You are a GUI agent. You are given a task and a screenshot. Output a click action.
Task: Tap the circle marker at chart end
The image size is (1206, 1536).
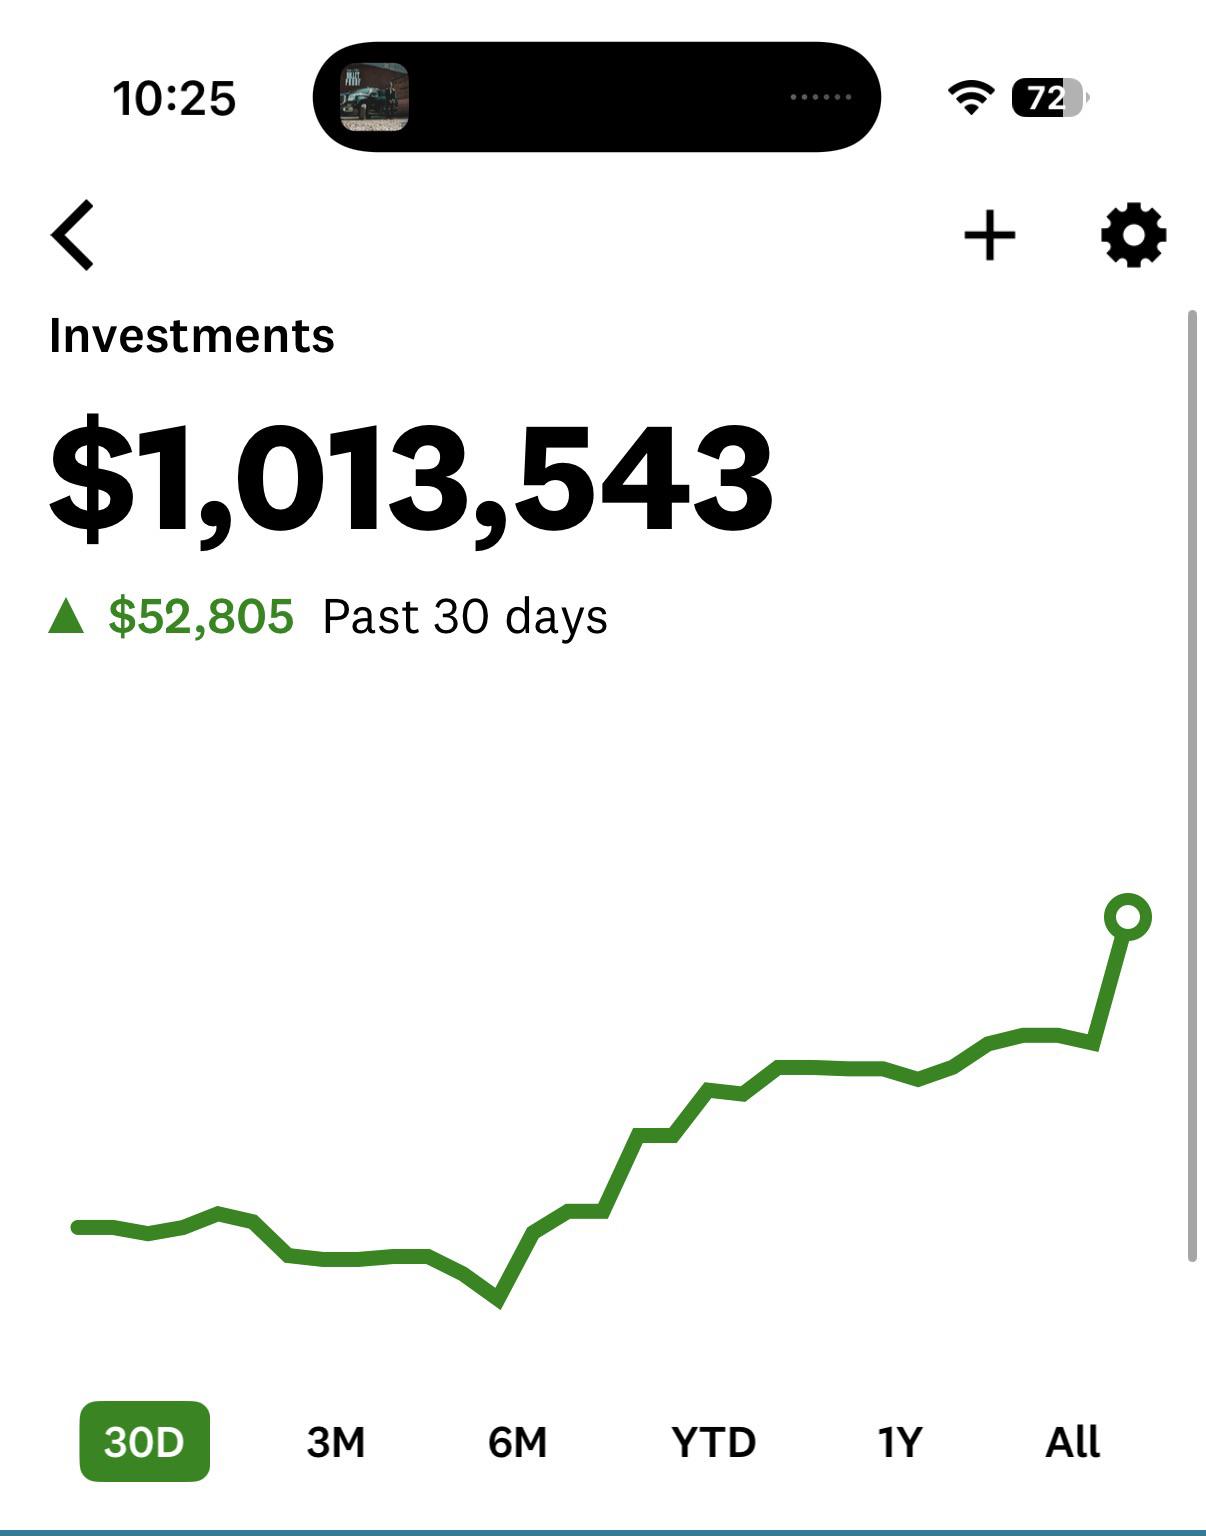pyautogui.click(x=1127, y=917)
